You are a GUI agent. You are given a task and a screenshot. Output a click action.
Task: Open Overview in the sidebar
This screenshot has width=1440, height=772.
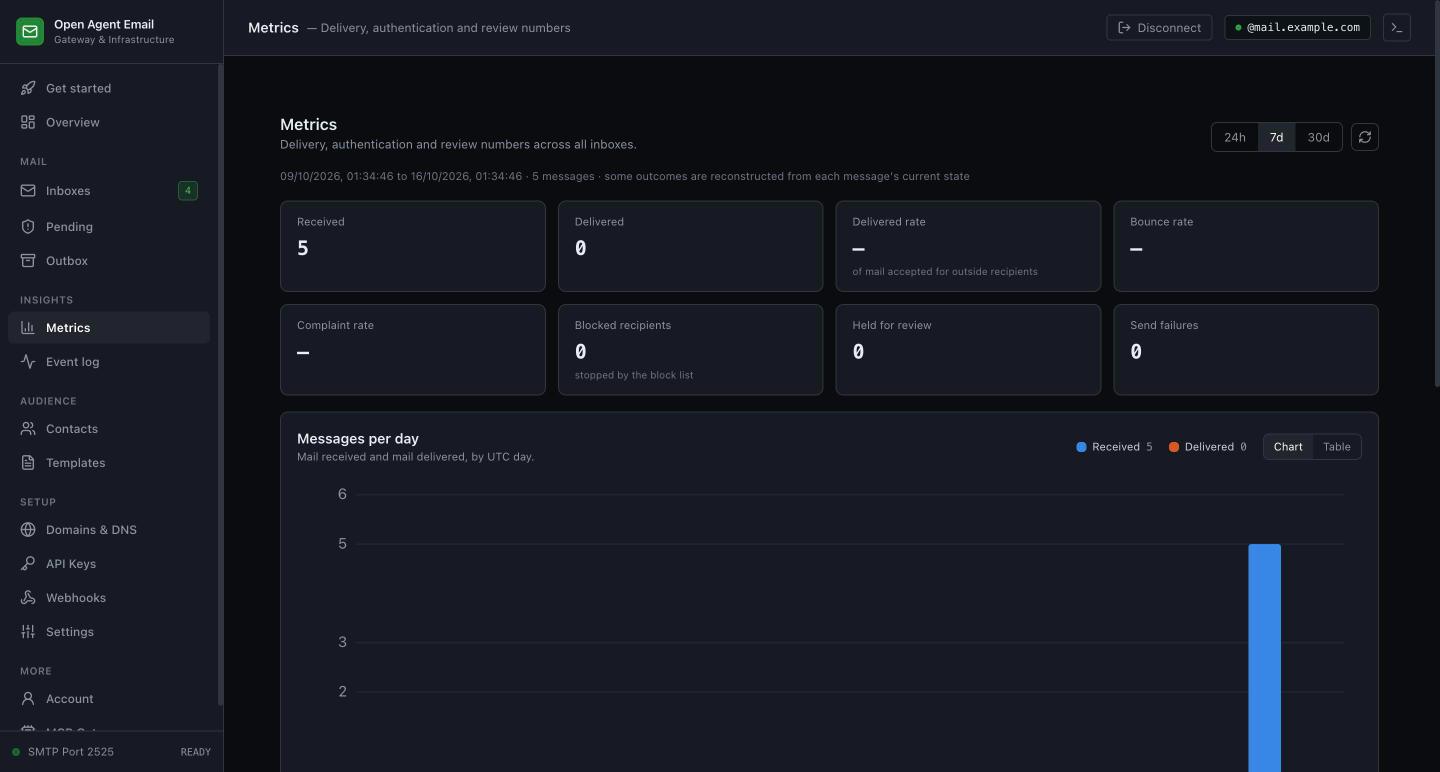tap(109, 122)
